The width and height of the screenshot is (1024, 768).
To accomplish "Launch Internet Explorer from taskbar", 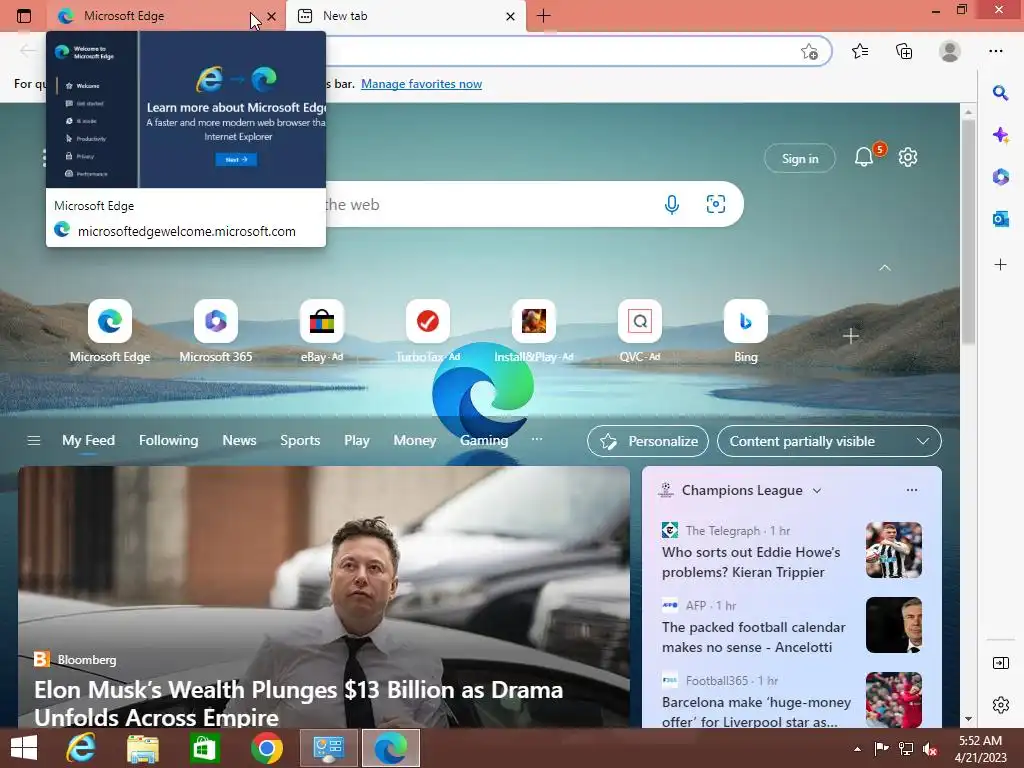I will coord(81,748).
